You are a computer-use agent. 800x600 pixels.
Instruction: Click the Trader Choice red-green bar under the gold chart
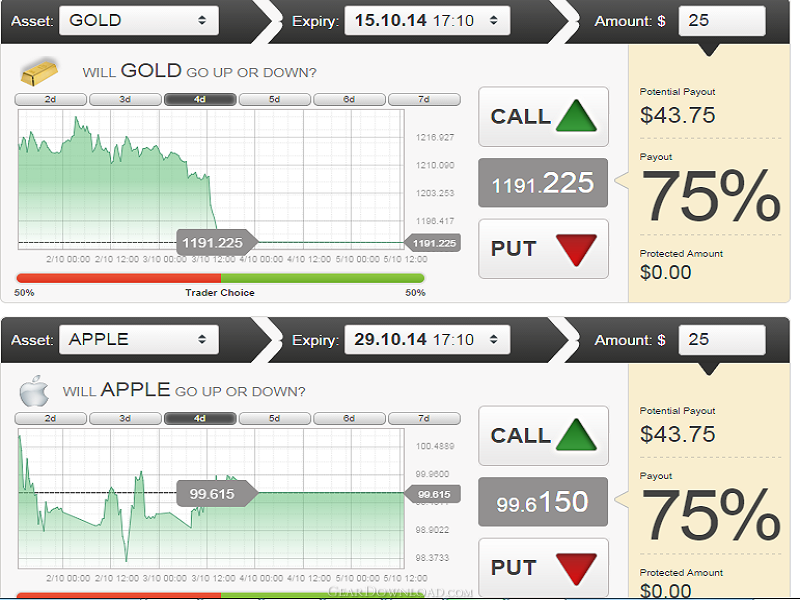(x=220, y=278)
